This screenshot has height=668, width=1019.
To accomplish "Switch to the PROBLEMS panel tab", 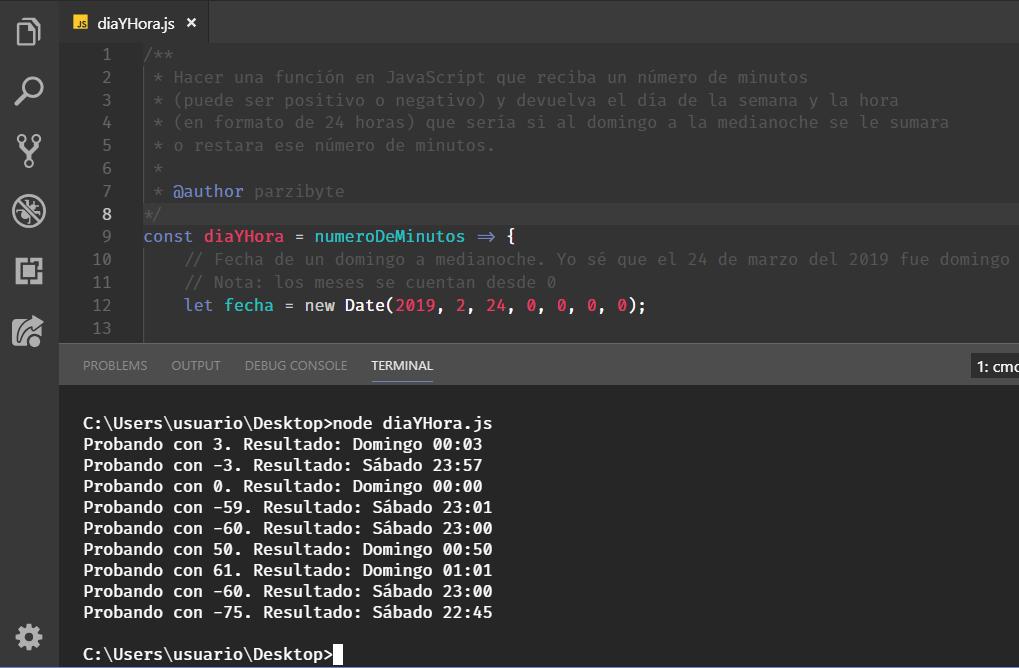I will tap(115, 366).
